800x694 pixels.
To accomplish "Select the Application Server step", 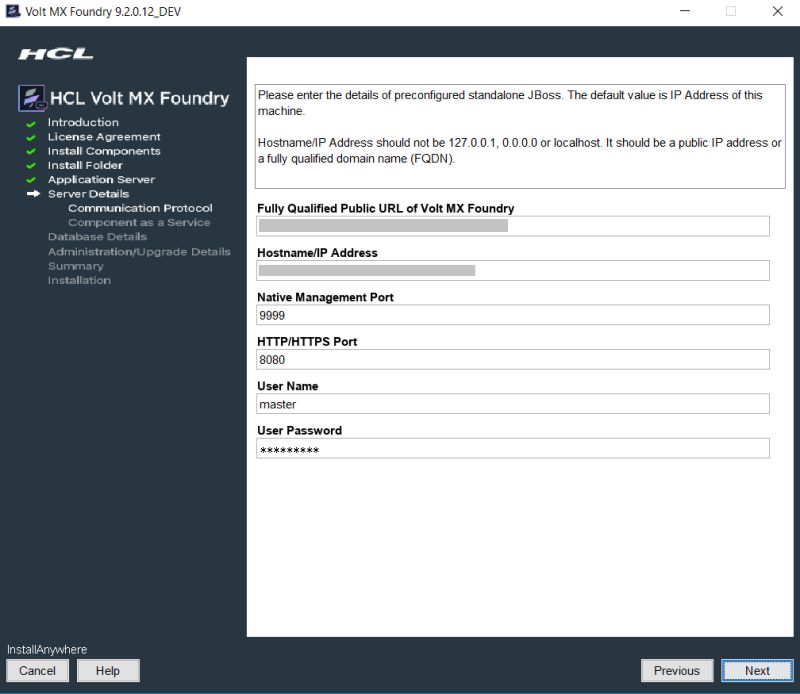I will (x=102, y=180).
